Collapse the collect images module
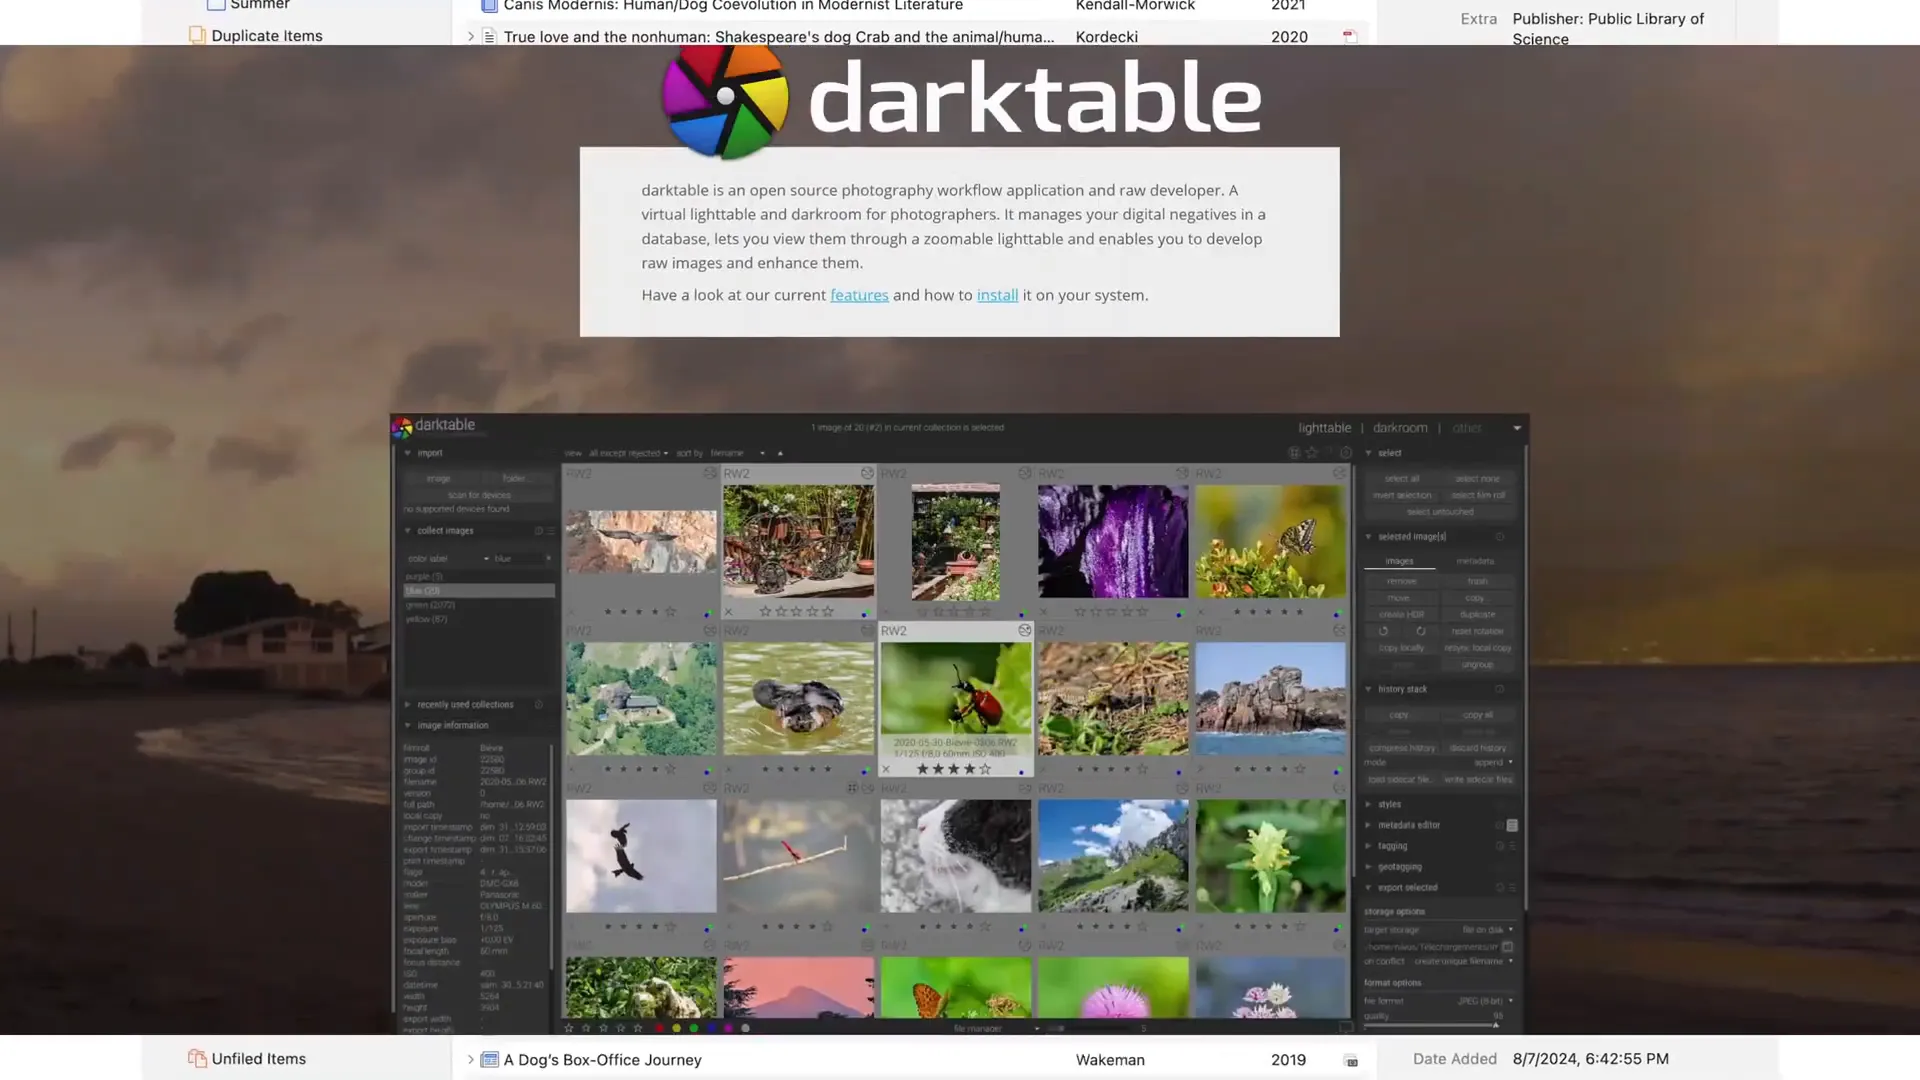The width and height of the screenshot is (1920, 1080). pyautogui.click(x=408, y=531)
